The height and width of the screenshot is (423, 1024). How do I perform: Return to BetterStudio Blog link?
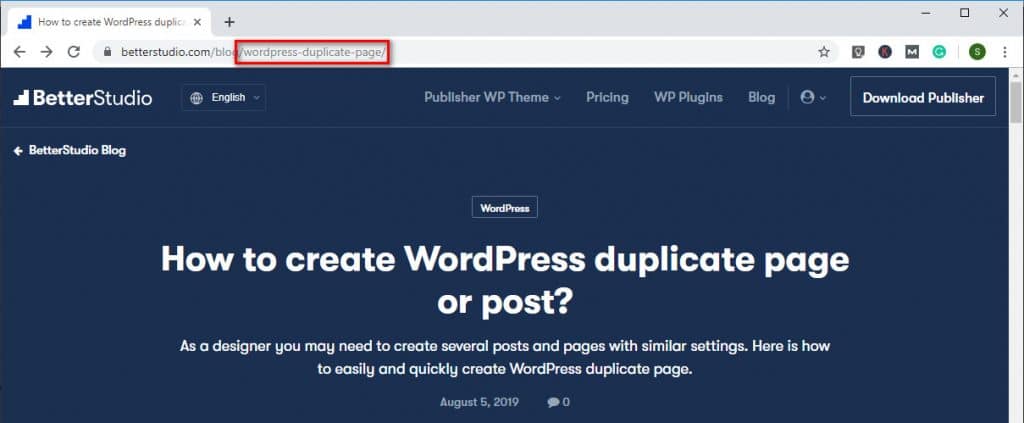pos(70,151)
